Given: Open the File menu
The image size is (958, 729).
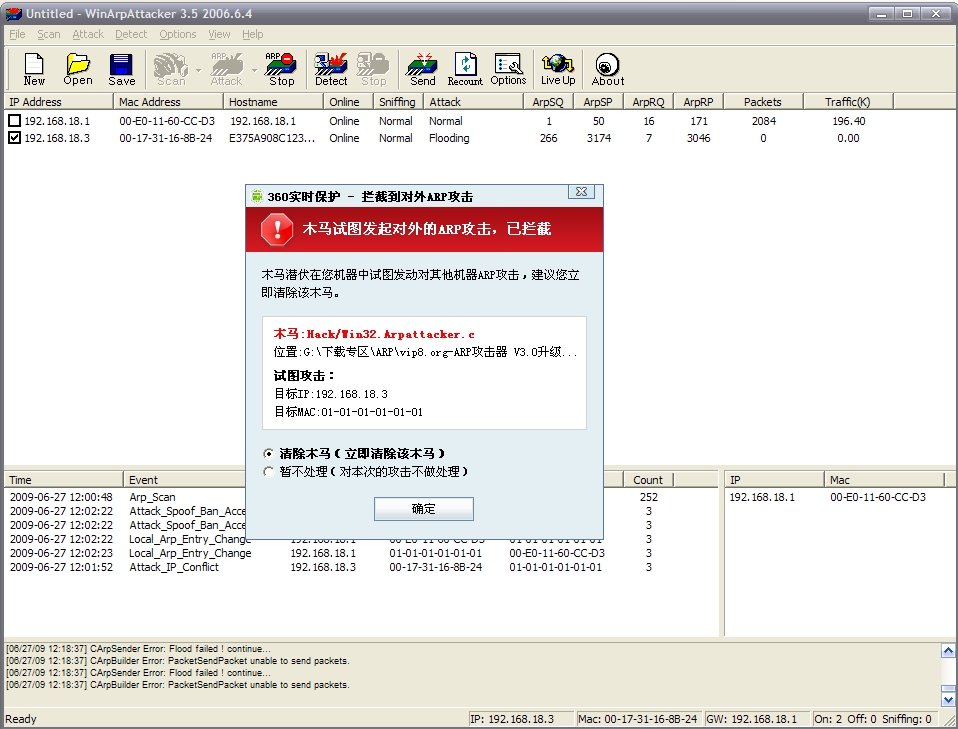Looking at the screenshot, I should tap(17, 34).
